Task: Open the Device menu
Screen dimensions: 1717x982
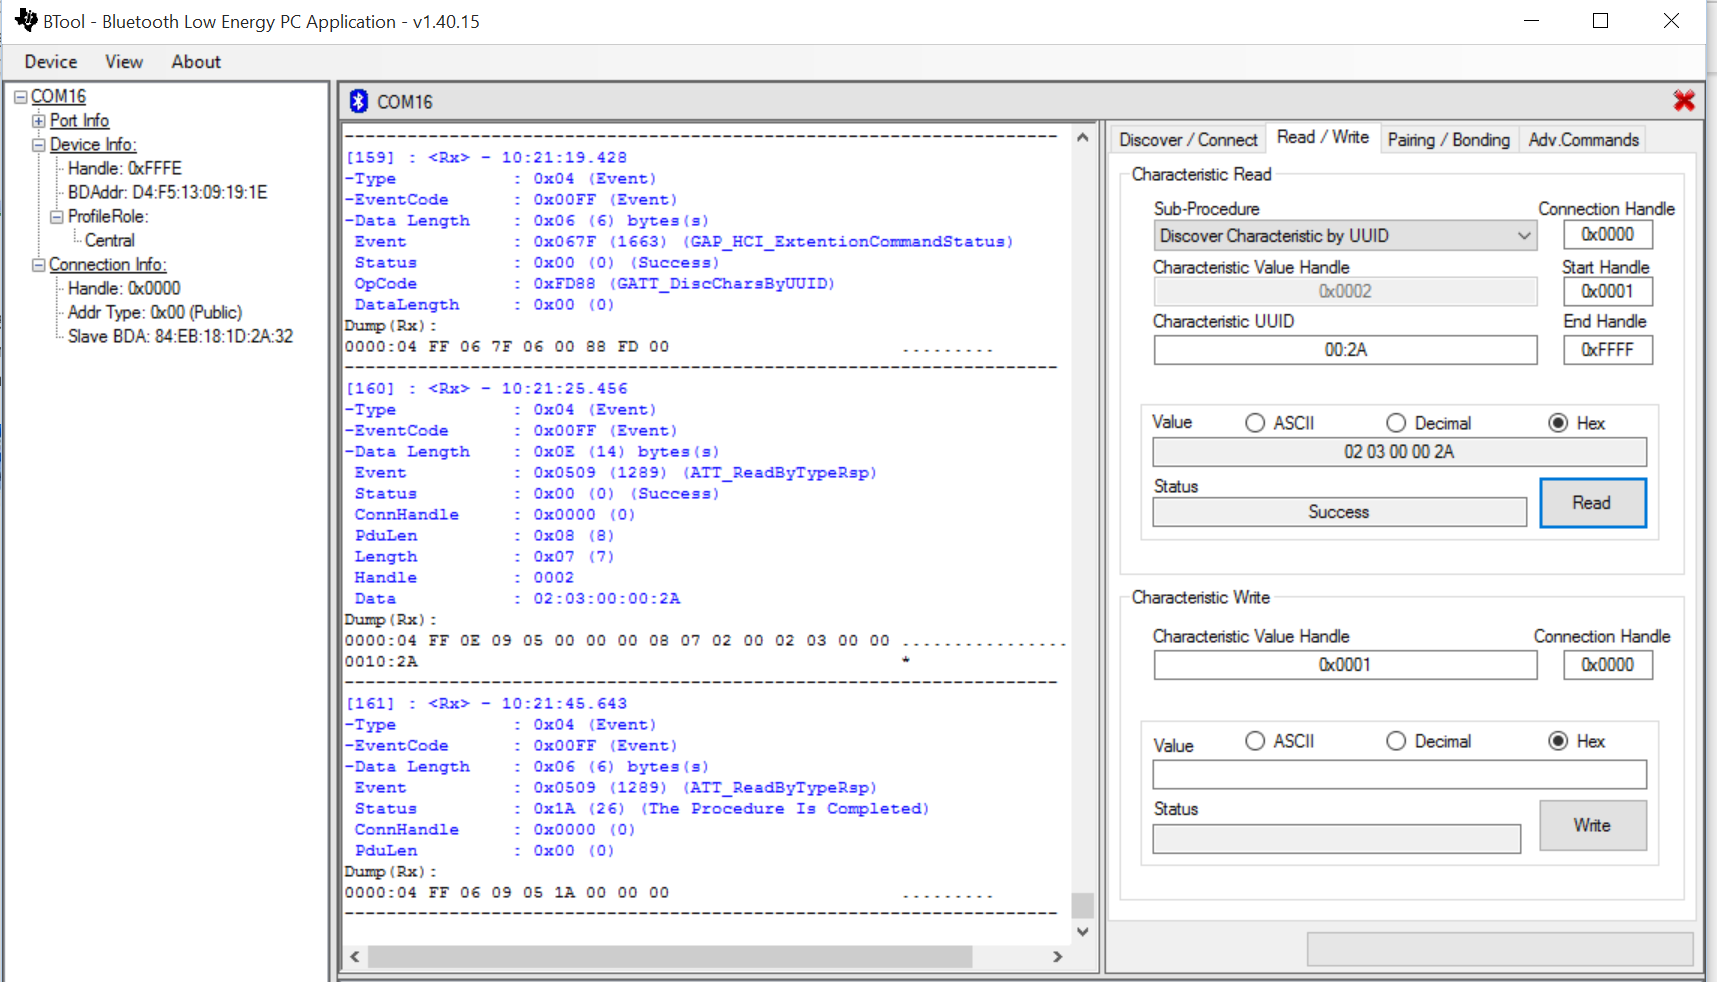Action: [51, 62]
